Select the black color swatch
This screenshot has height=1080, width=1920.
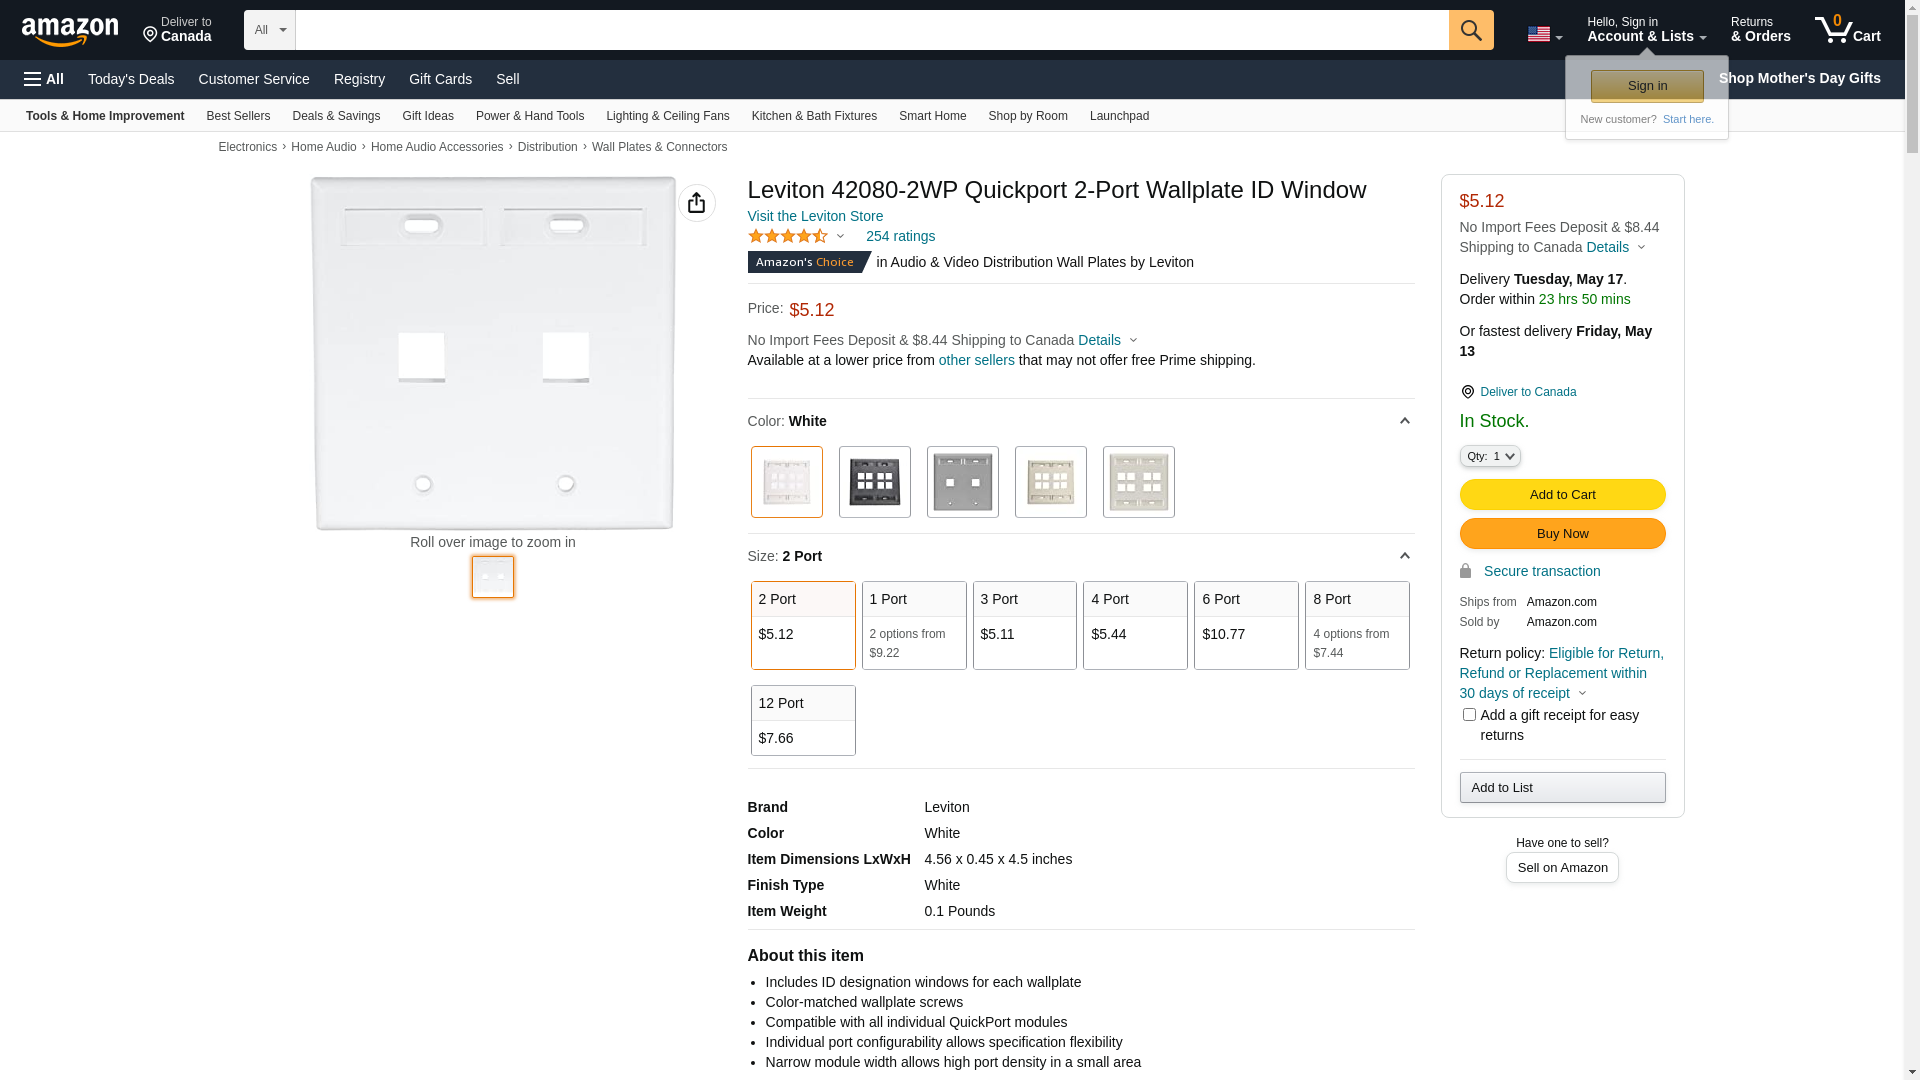pyautogui.click(x=874, y=482)
